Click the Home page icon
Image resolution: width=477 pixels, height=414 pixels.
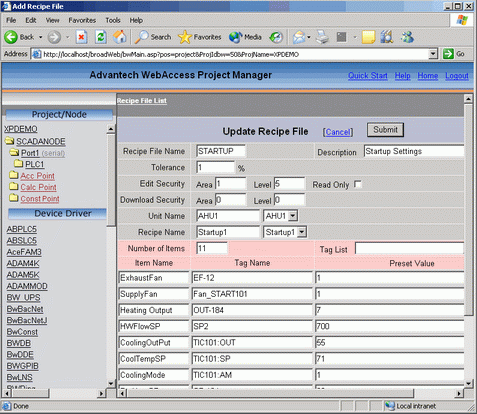click(119, 37)
